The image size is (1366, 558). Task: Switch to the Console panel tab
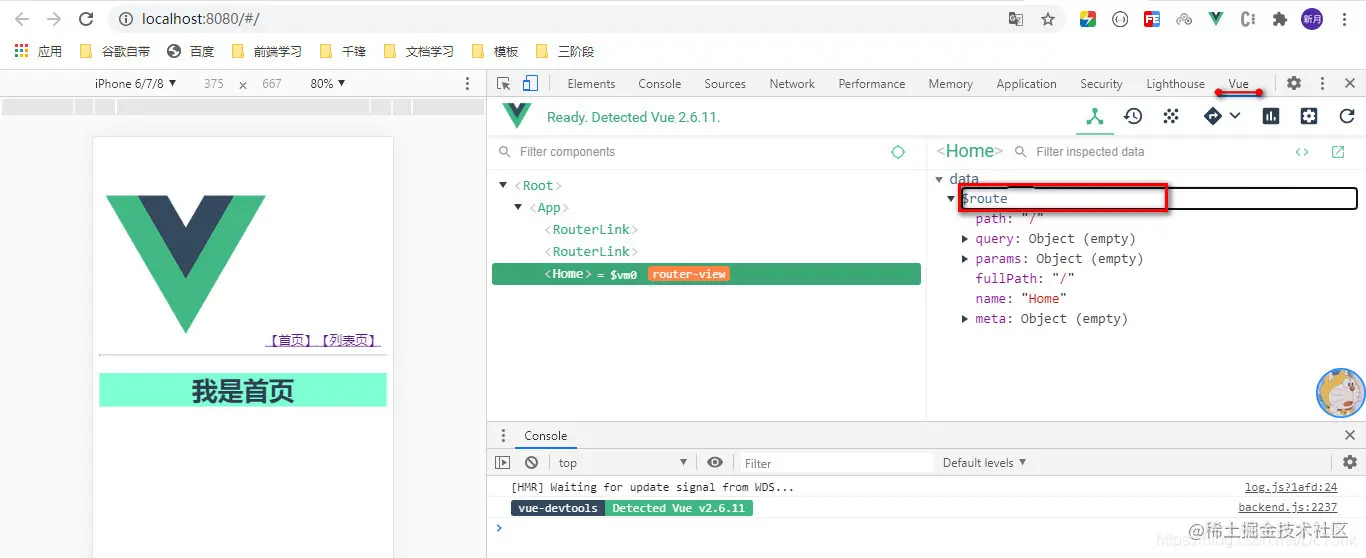click(660, 84)
